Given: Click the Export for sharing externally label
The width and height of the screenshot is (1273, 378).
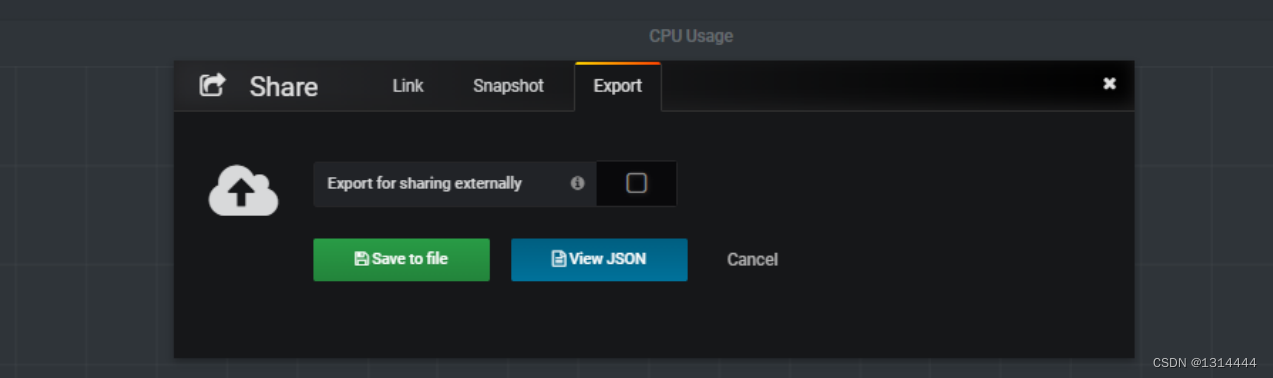Looking at the screenshot, I should [424, 183].
